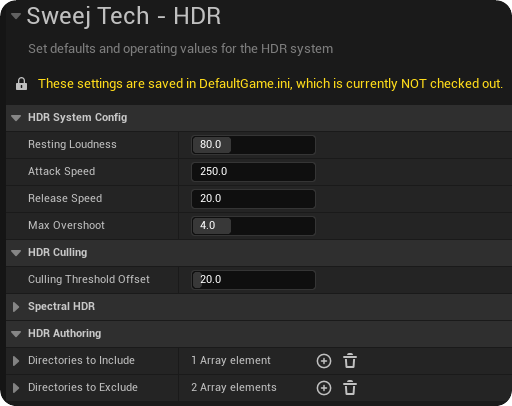Collapse the HDR System Config category
The width and height of the screenshot is (512, 406).
[x=16, y=118]
